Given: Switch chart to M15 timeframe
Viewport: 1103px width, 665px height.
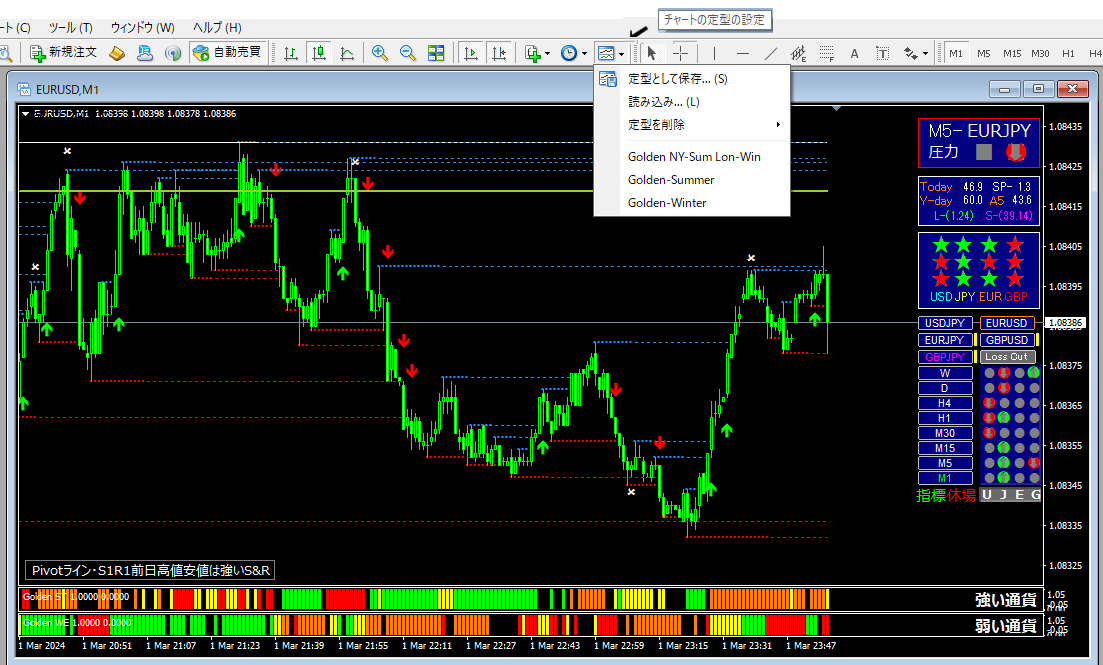Looking at the screenshot, I should [1012, 53].
